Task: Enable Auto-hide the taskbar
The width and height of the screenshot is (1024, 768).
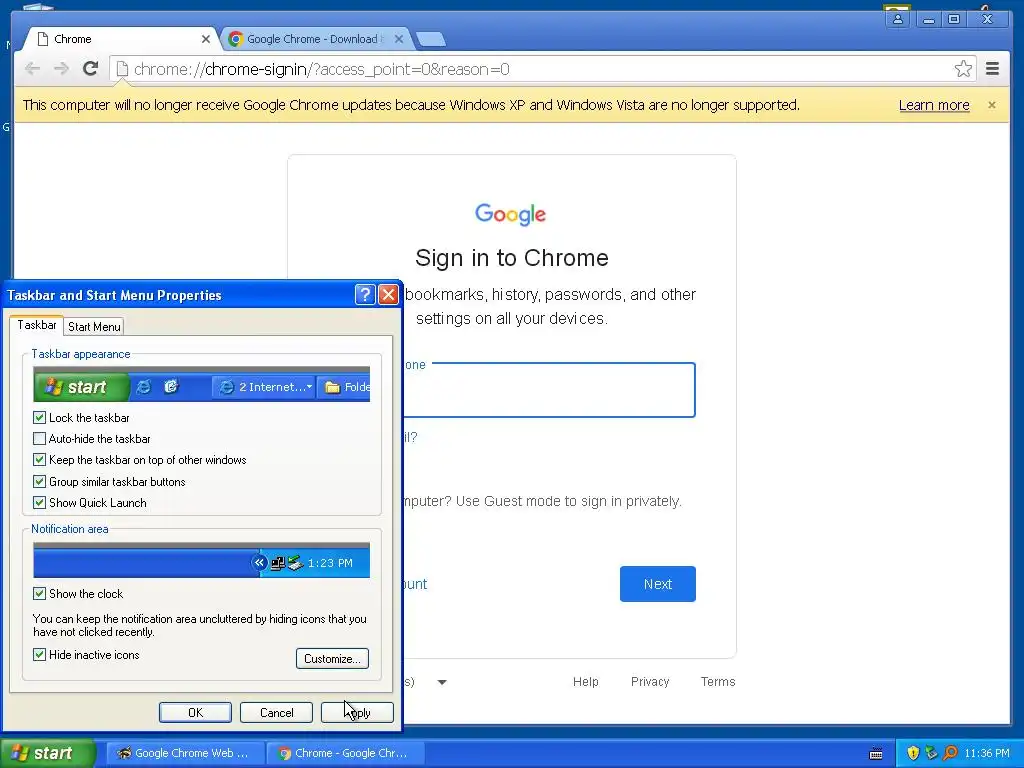Action: pyautogui.click(x=39, y=439)
